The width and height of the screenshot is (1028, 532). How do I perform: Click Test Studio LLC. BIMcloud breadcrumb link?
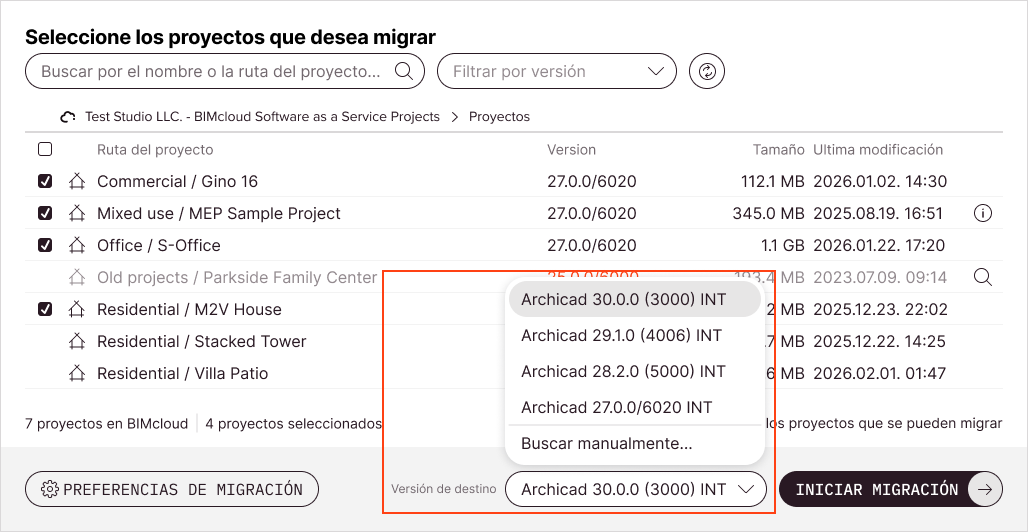tap(262, 117)
